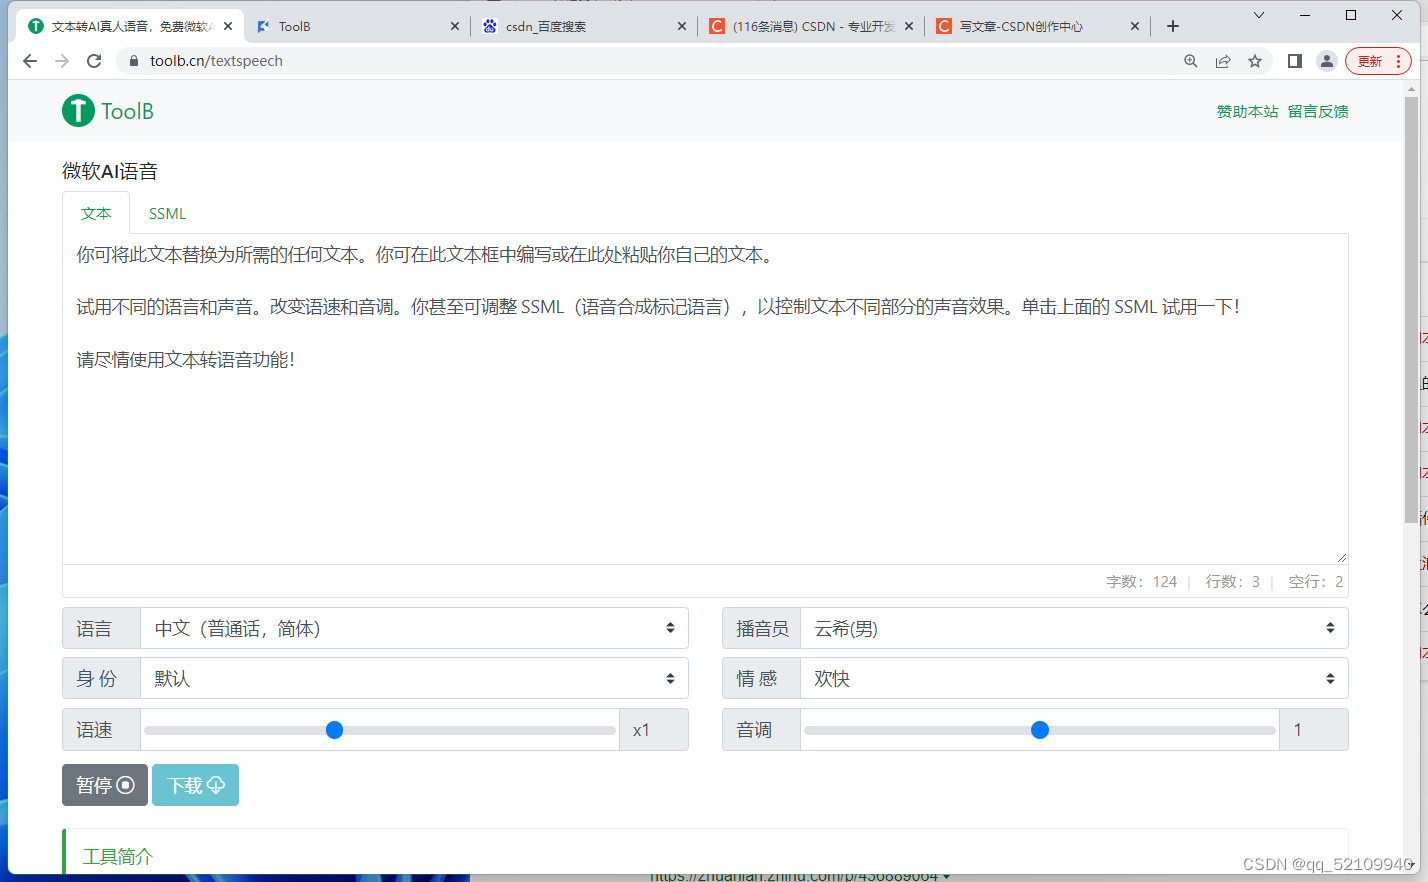Click the 暂停 pause button
Screen dimensions: 1428x882
[x=105, y=785]
